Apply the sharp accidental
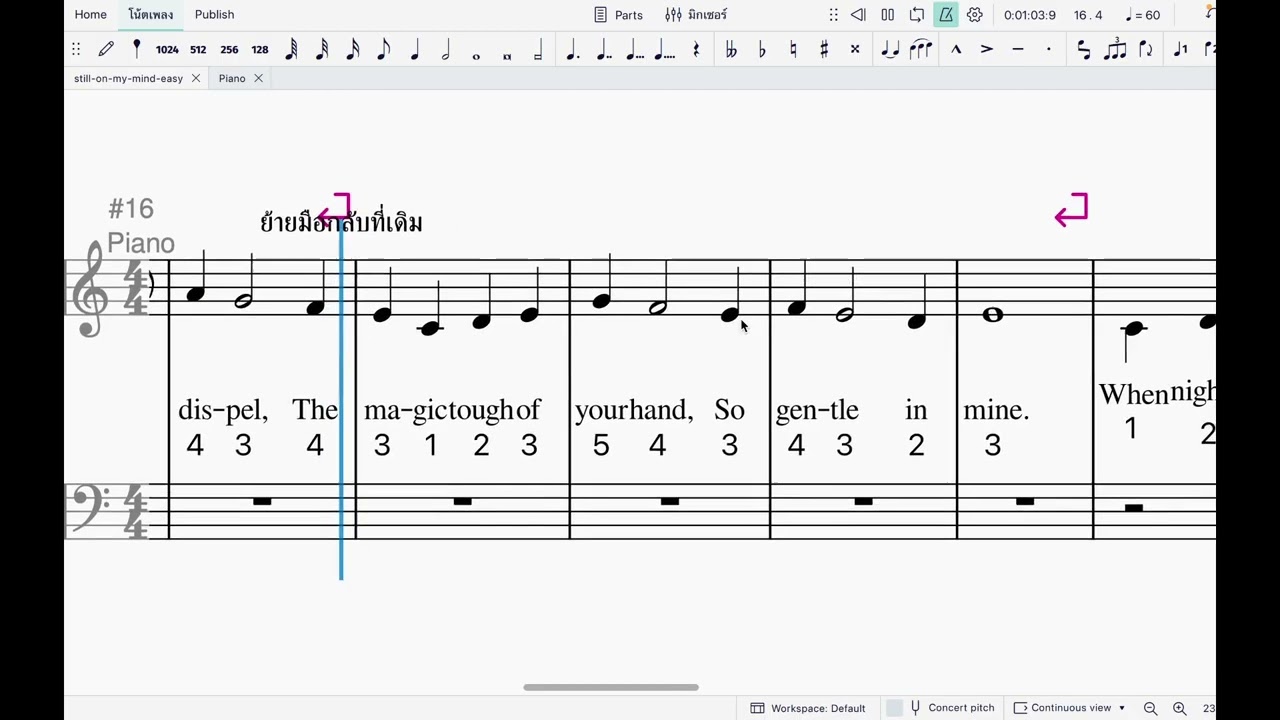This screenshot has height=720, width=1280. (x=824, y=49)
